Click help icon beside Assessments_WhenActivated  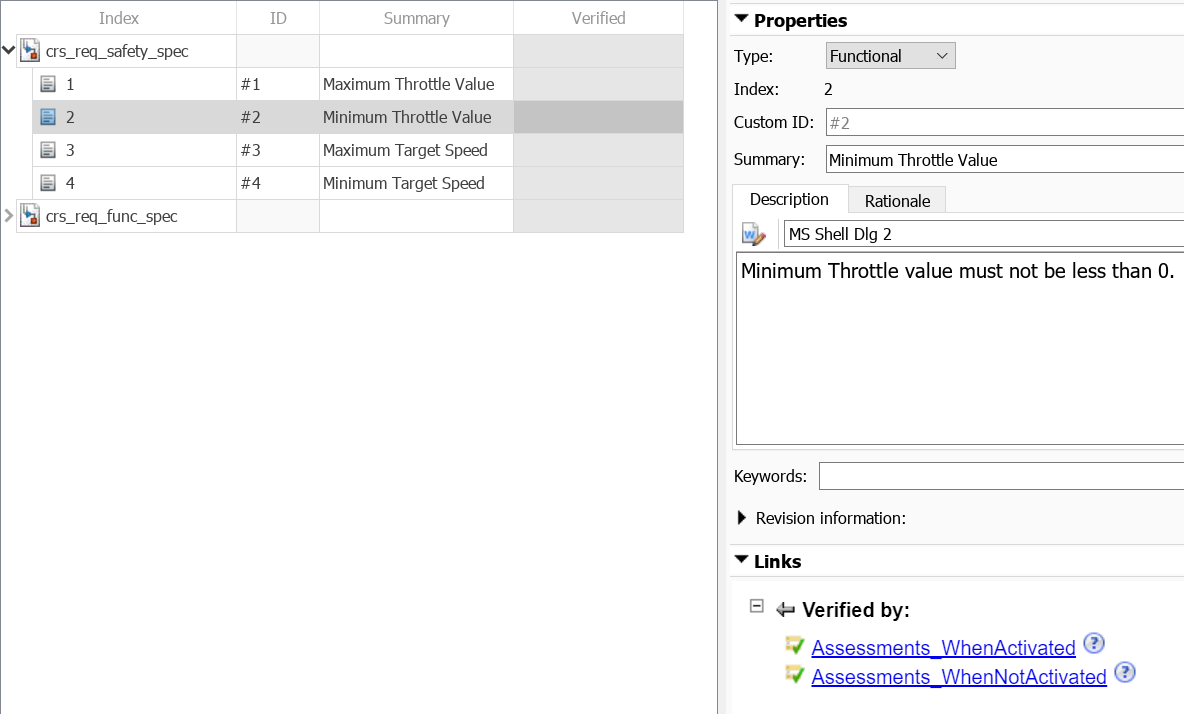tap(1094, 644)
